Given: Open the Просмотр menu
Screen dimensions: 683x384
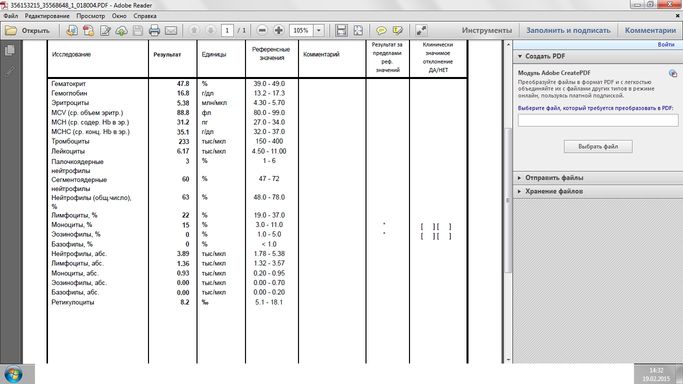Looking at the screenshot, I should [x=91, y=16].
